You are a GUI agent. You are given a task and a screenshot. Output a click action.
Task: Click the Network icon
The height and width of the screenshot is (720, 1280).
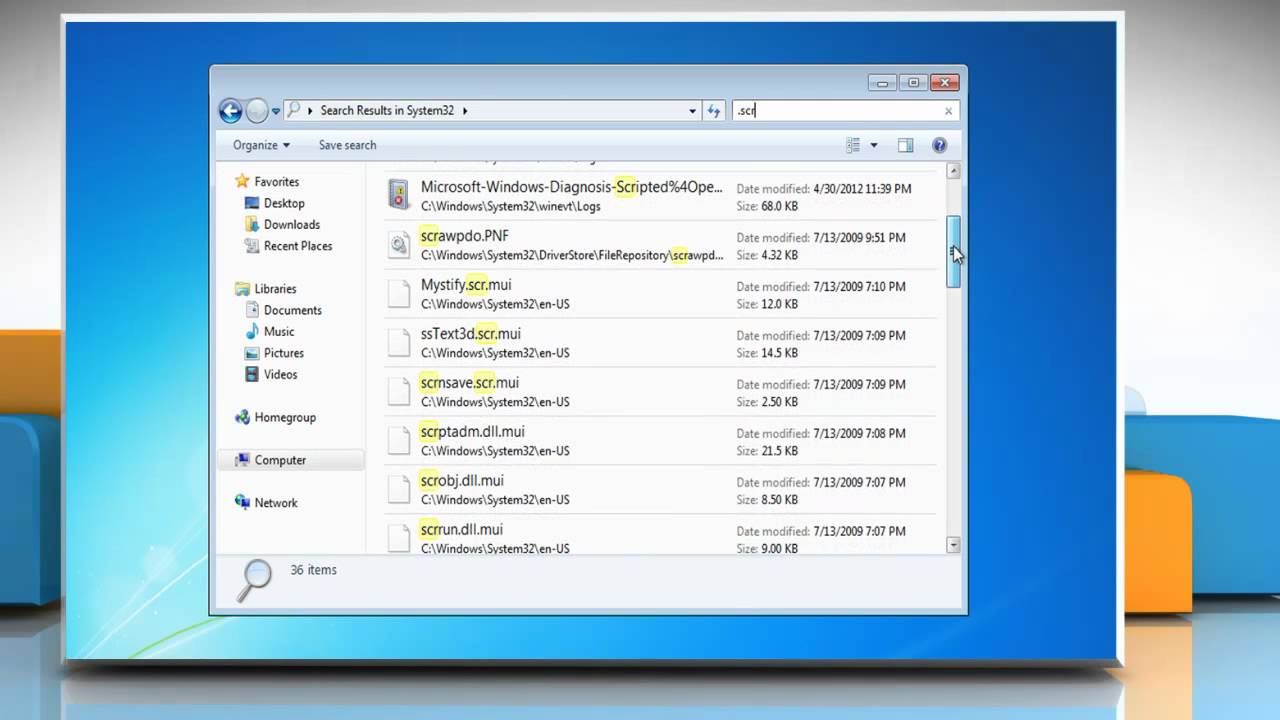click(x=241, y=502)
